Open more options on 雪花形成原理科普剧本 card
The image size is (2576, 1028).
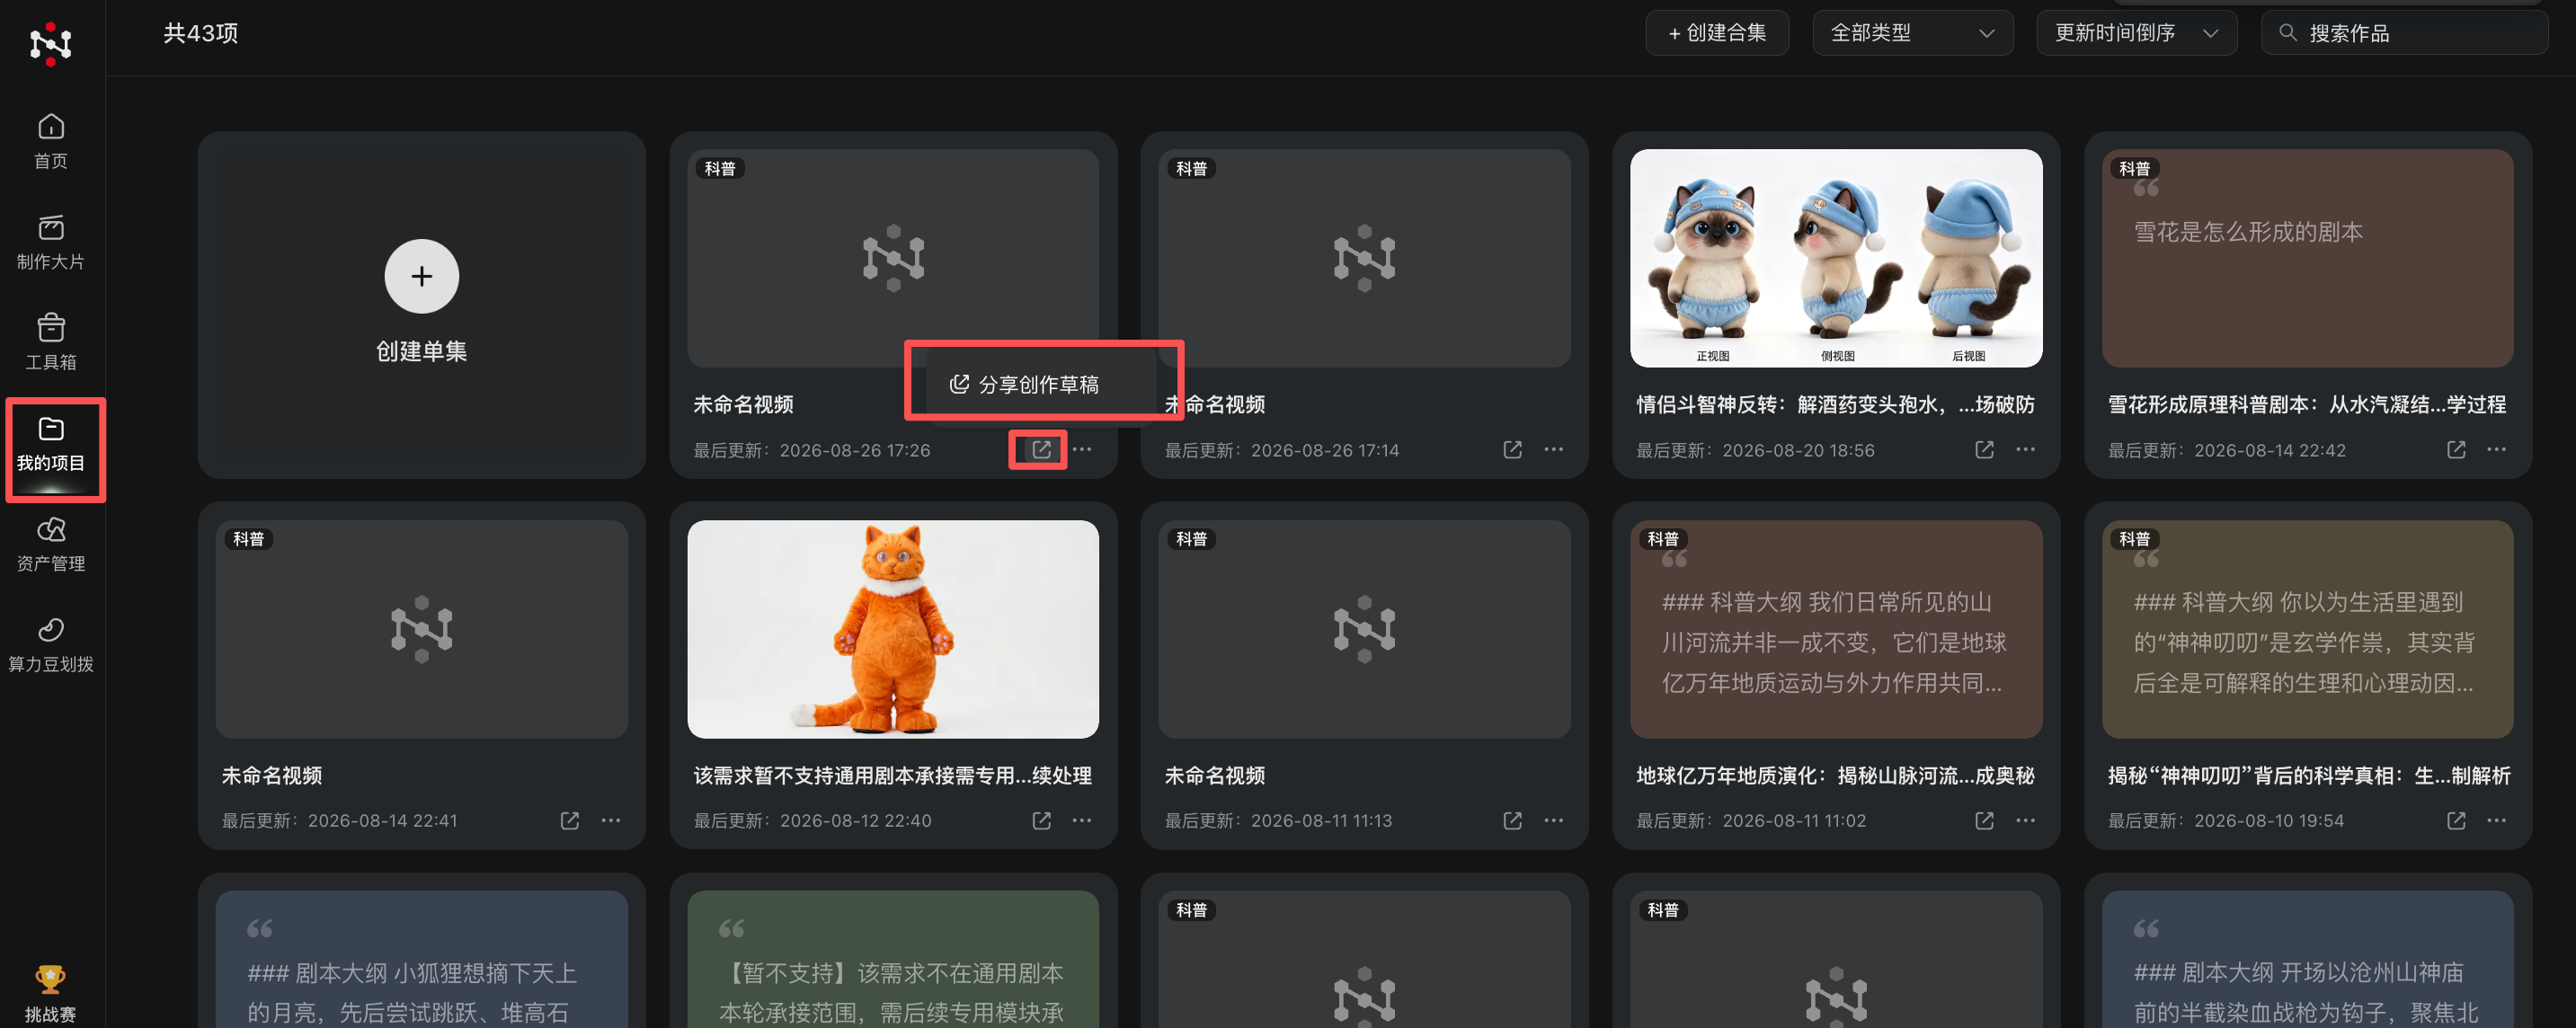point(2497,449)
